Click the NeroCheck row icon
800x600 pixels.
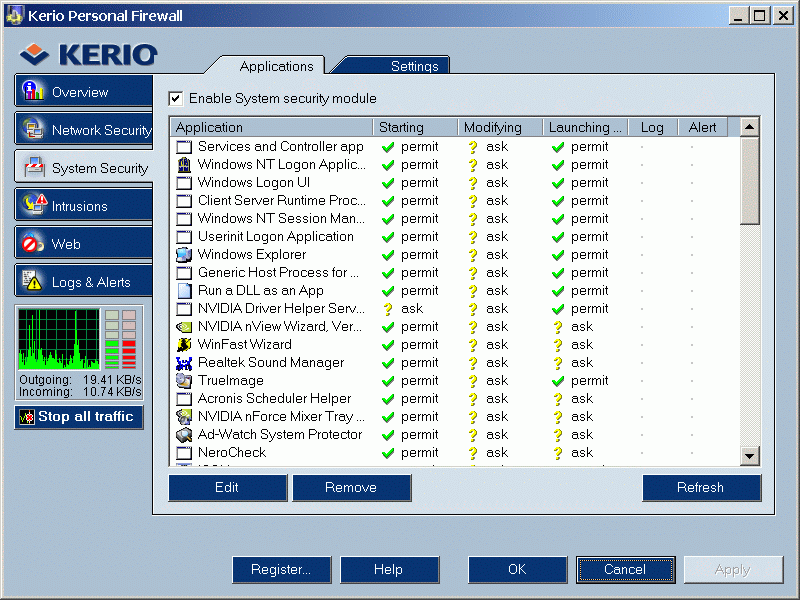pos(184,453)
